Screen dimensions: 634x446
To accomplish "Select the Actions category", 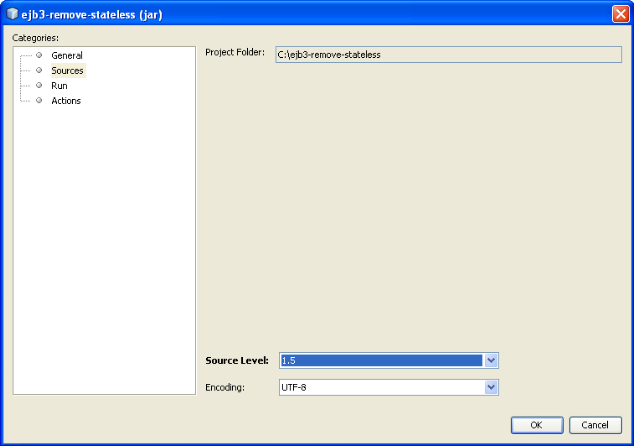I will (66, 101).
